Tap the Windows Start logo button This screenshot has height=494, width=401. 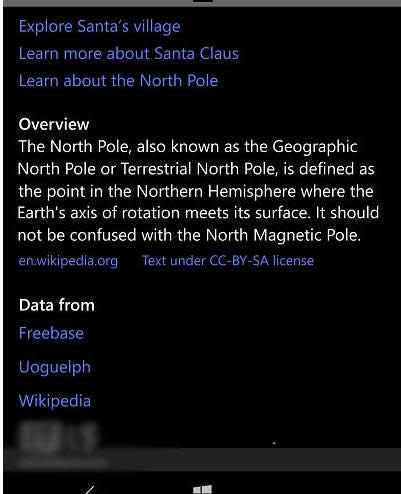[202, 490]
